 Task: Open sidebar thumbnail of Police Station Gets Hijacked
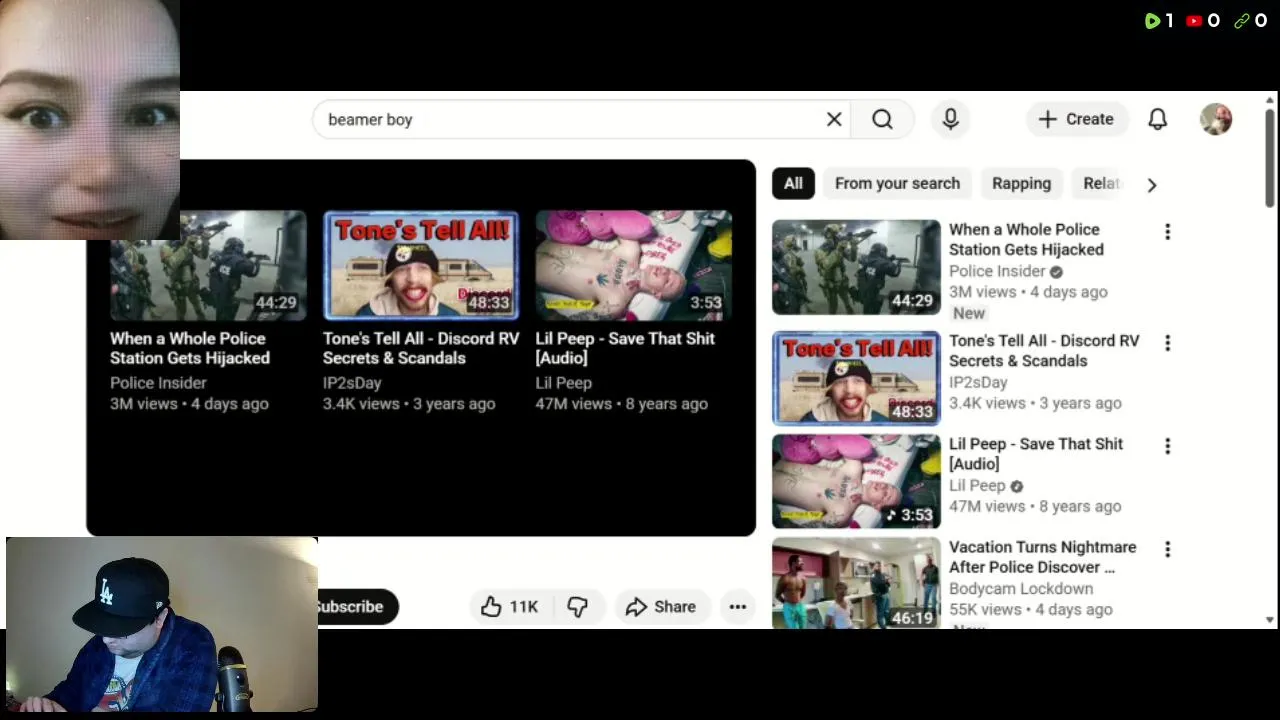pyautogui.click(x=856, y=267)
